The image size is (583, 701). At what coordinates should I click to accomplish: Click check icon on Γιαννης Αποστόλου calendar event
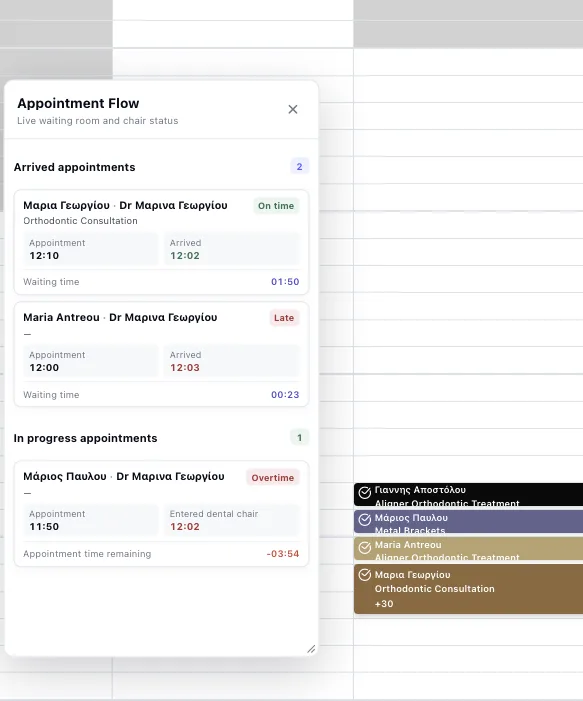click(365, 492)
